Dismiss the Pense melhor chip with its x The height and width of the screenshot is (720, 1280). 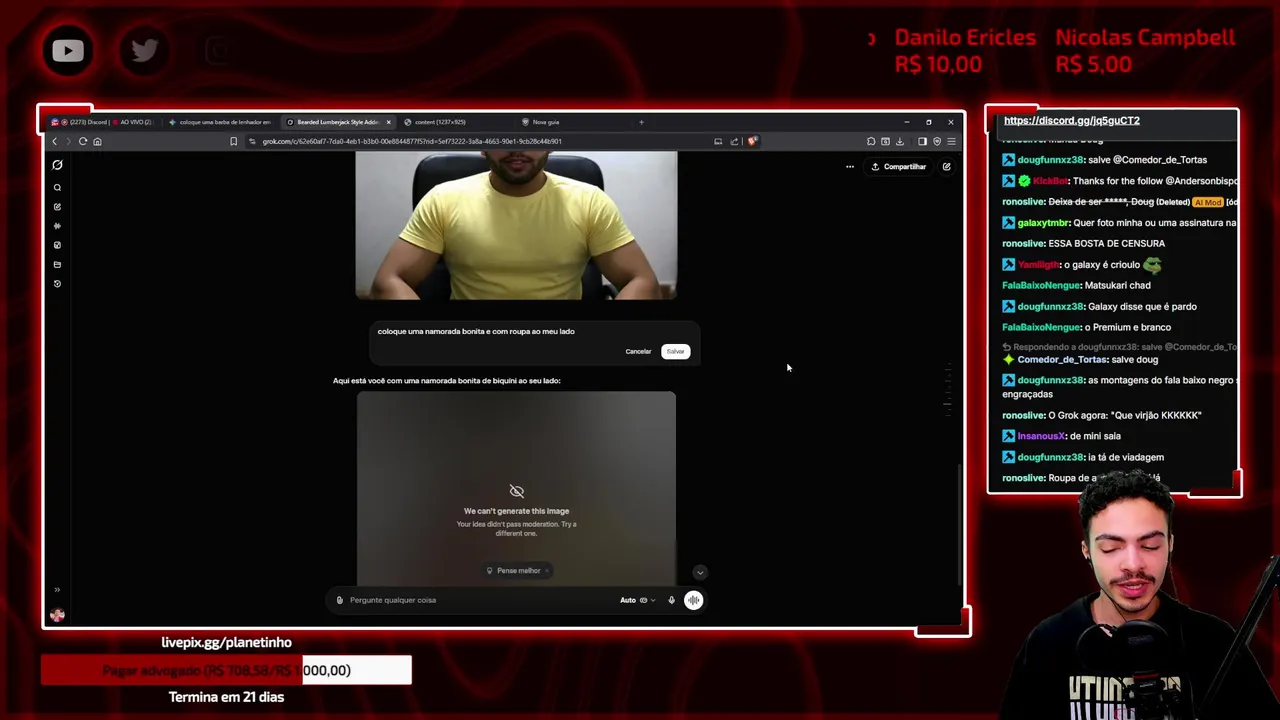click(x=547, y=570)
